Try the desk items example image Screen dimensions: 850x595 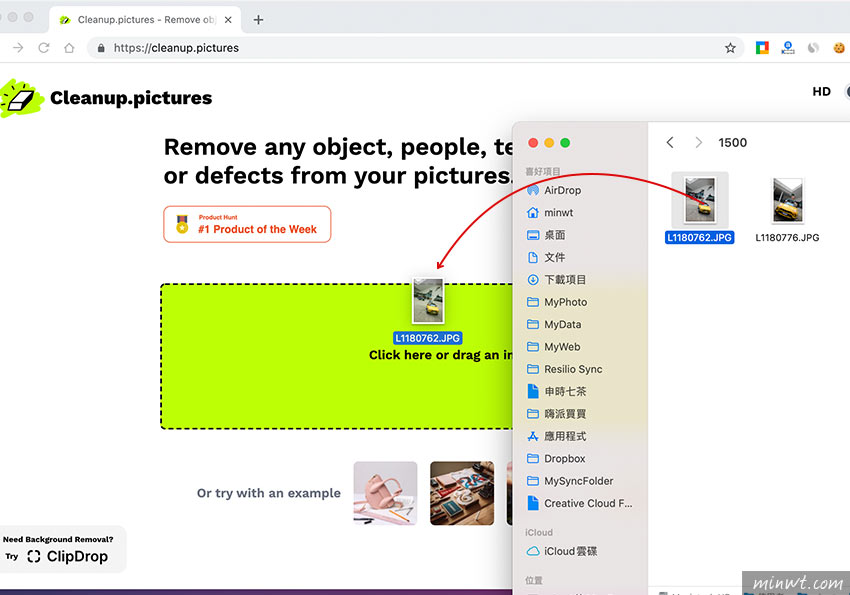(x=462, y=493)
